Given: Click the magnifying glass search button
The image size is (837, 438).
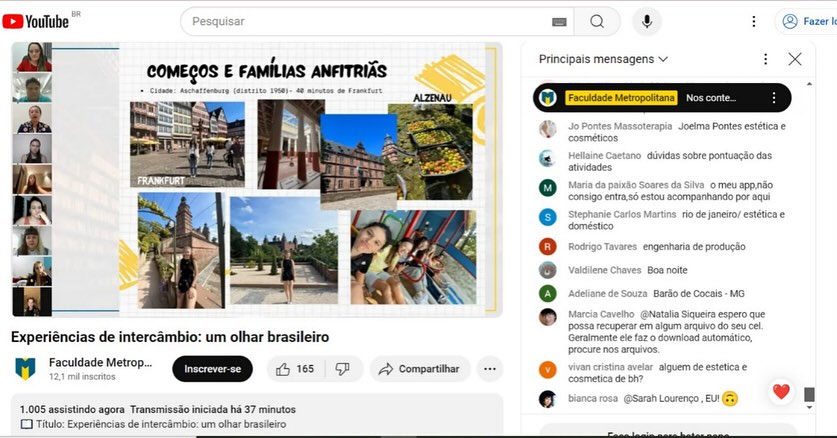Looking at the screenshot, I should (597, 21).
